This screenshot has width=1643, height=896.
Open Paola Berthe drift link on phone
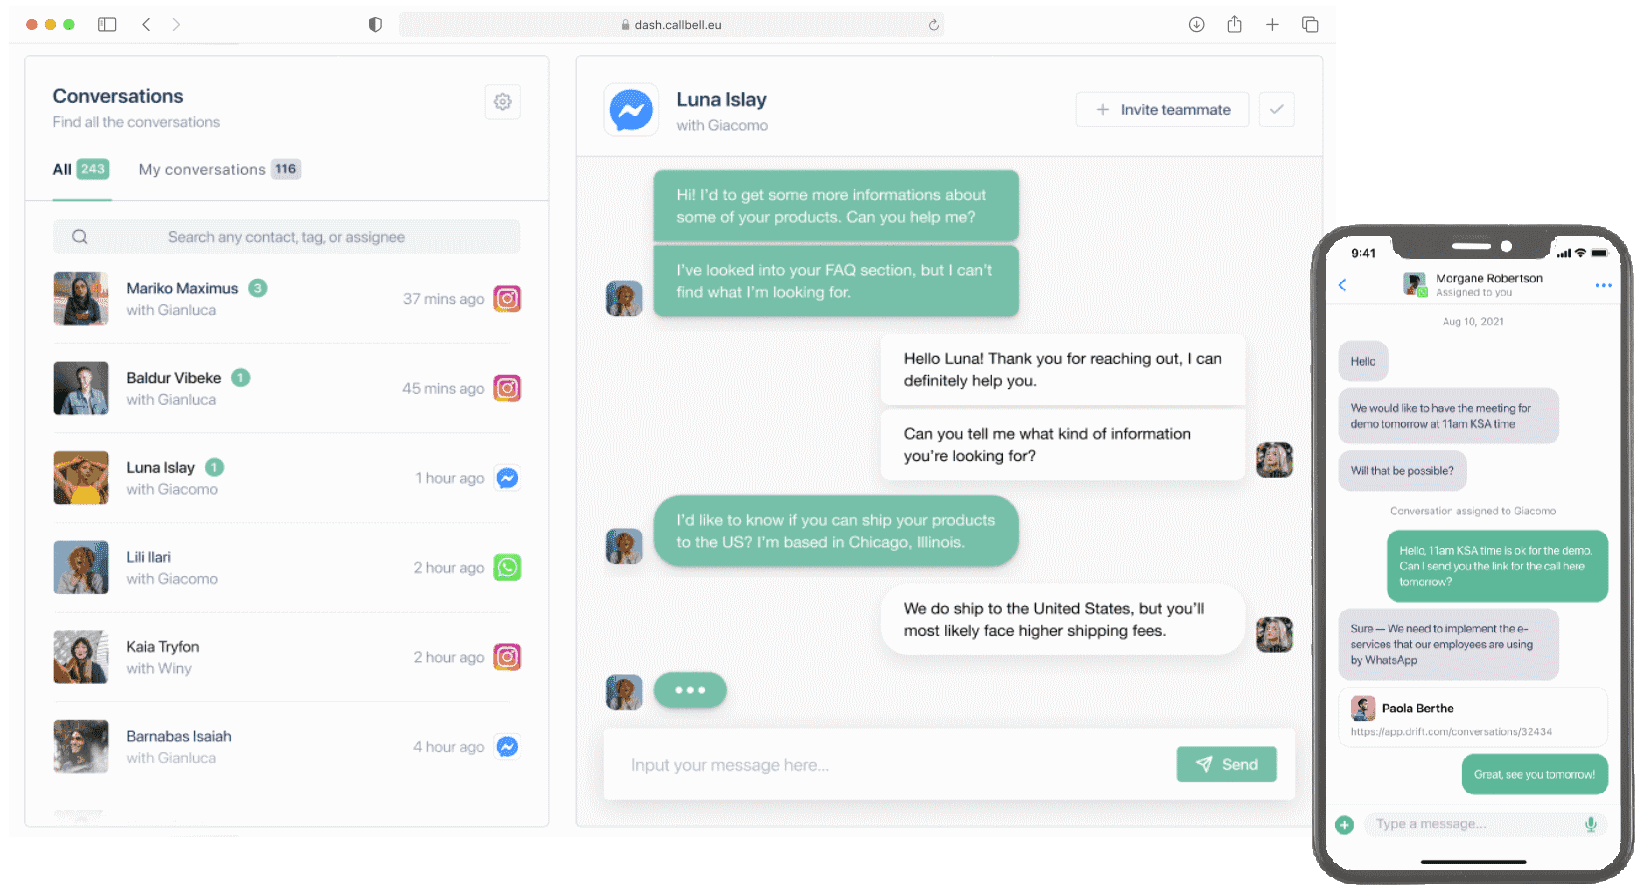coord(1451,732)
